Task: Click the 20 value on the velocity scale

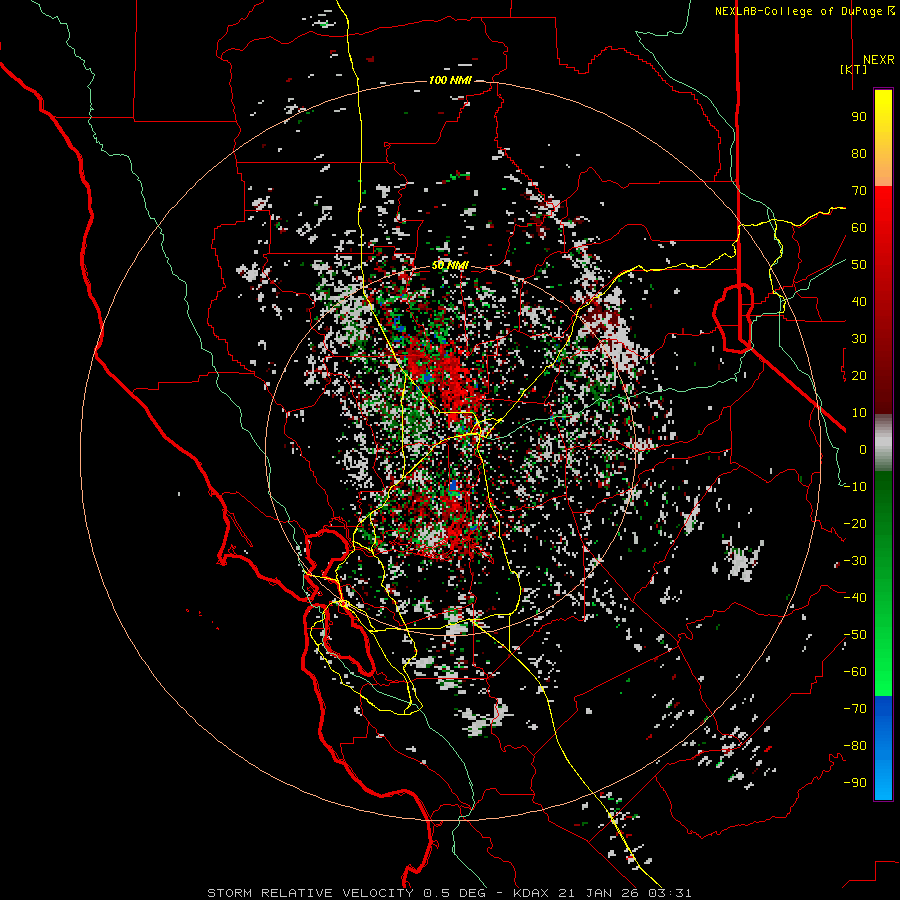Action: [x=859, y=376]
